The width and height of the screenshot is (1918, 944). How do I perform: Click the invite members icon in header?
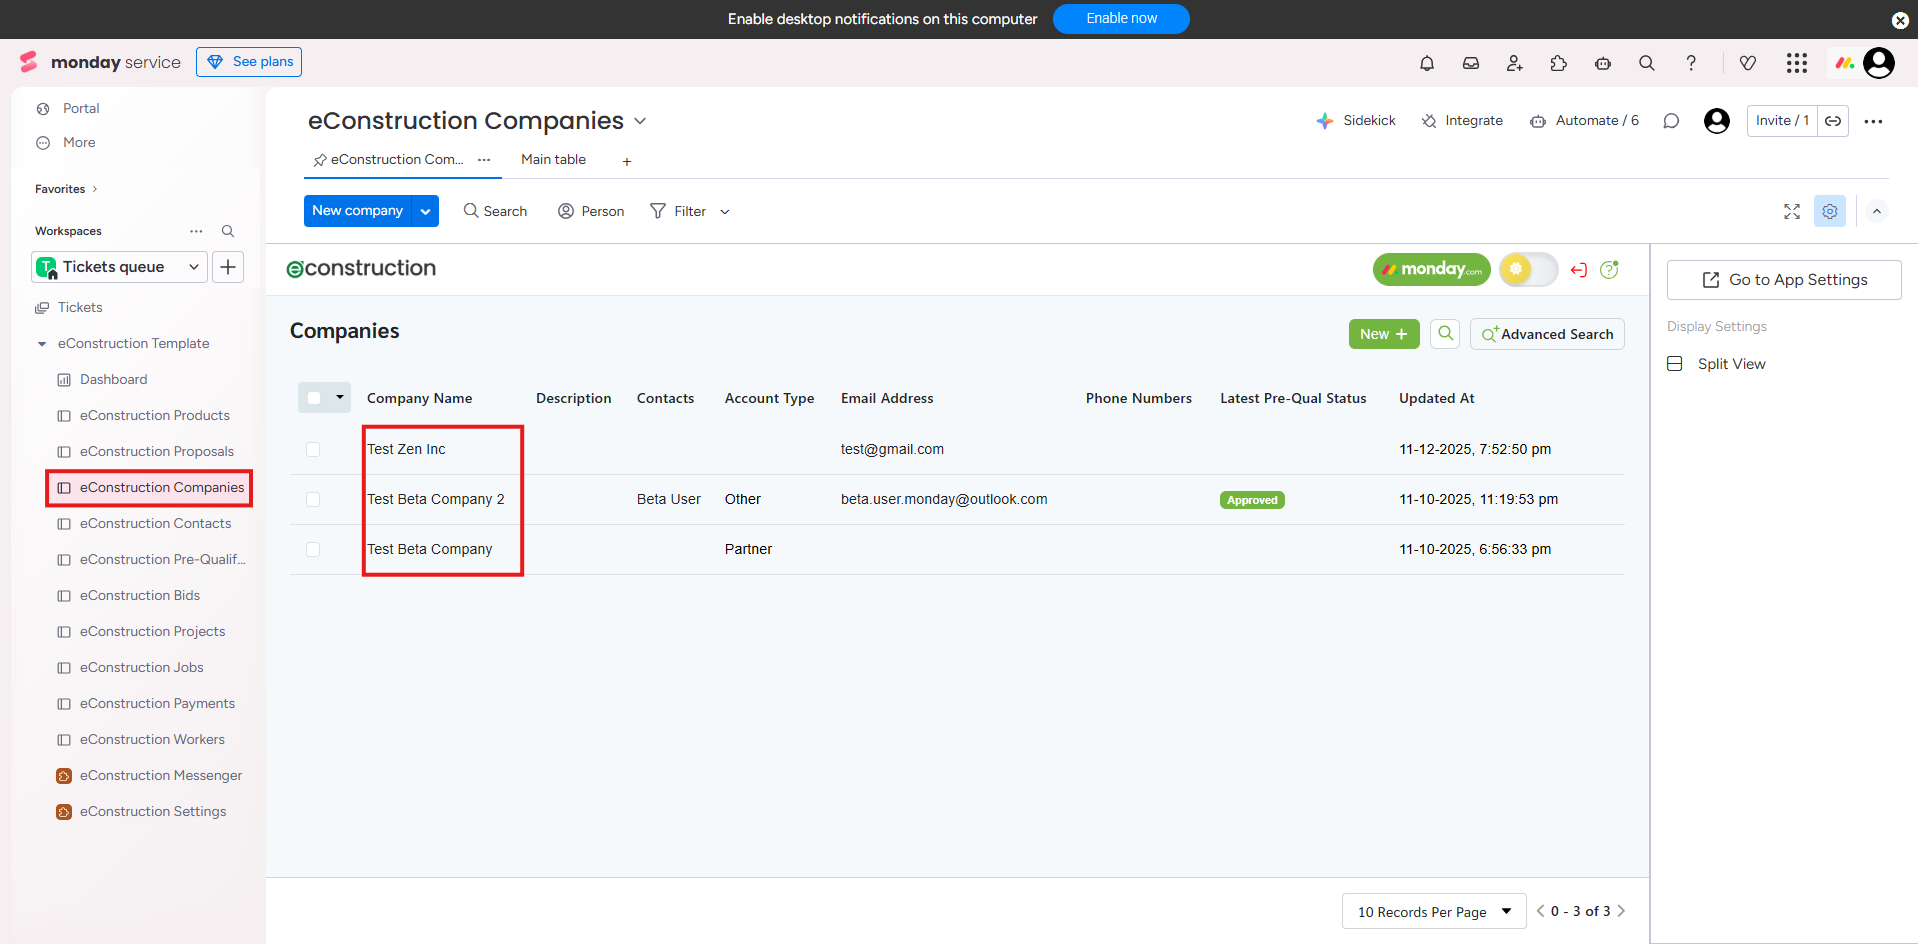point(1515,63)
